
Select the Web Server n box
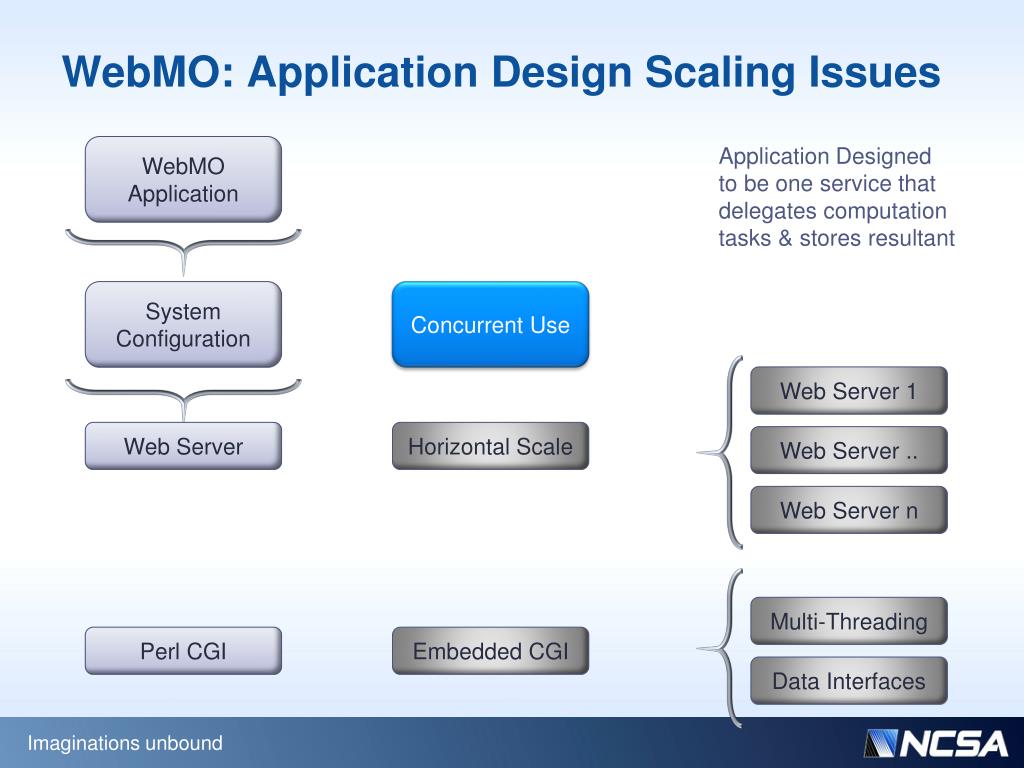(848, 509)
